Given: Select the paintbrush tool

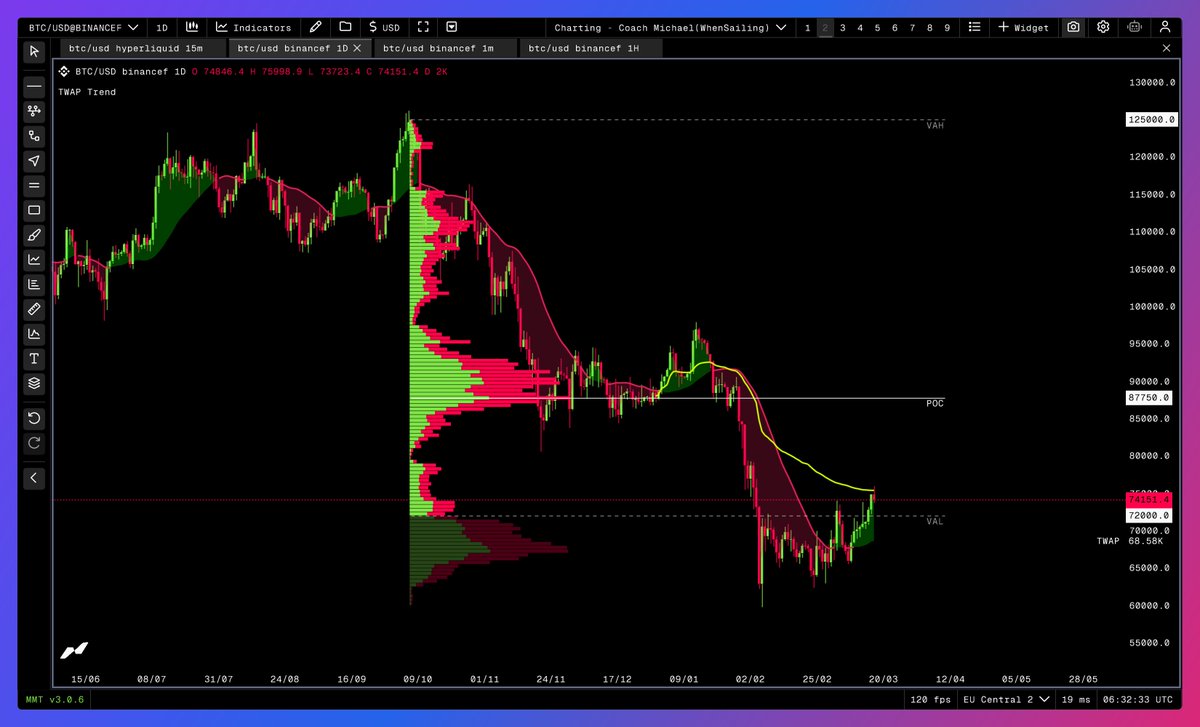Looking at the screenshot, I should (x=34, y=235).
